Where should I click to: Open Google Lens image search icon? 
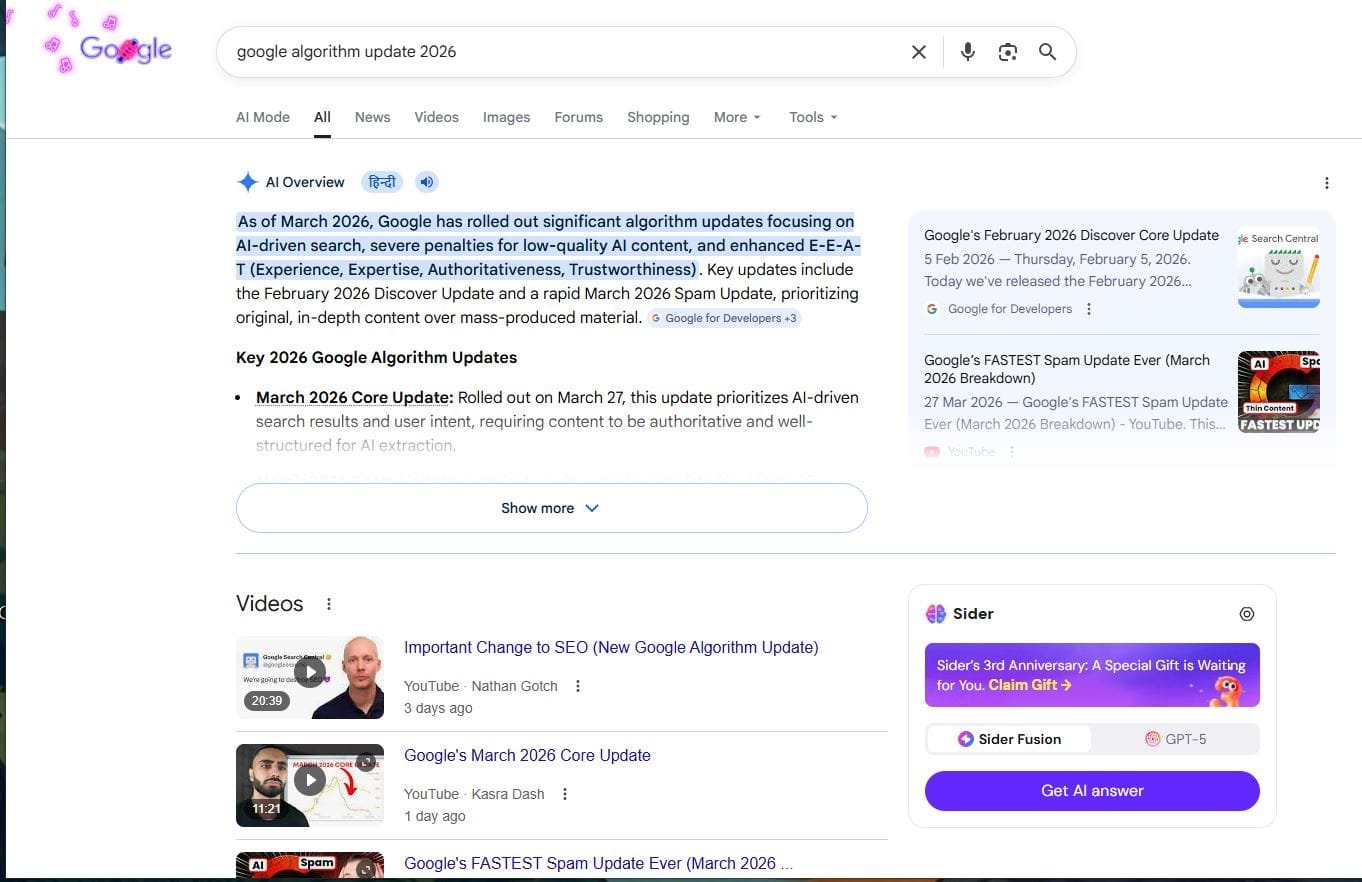tap(1007, 52)
